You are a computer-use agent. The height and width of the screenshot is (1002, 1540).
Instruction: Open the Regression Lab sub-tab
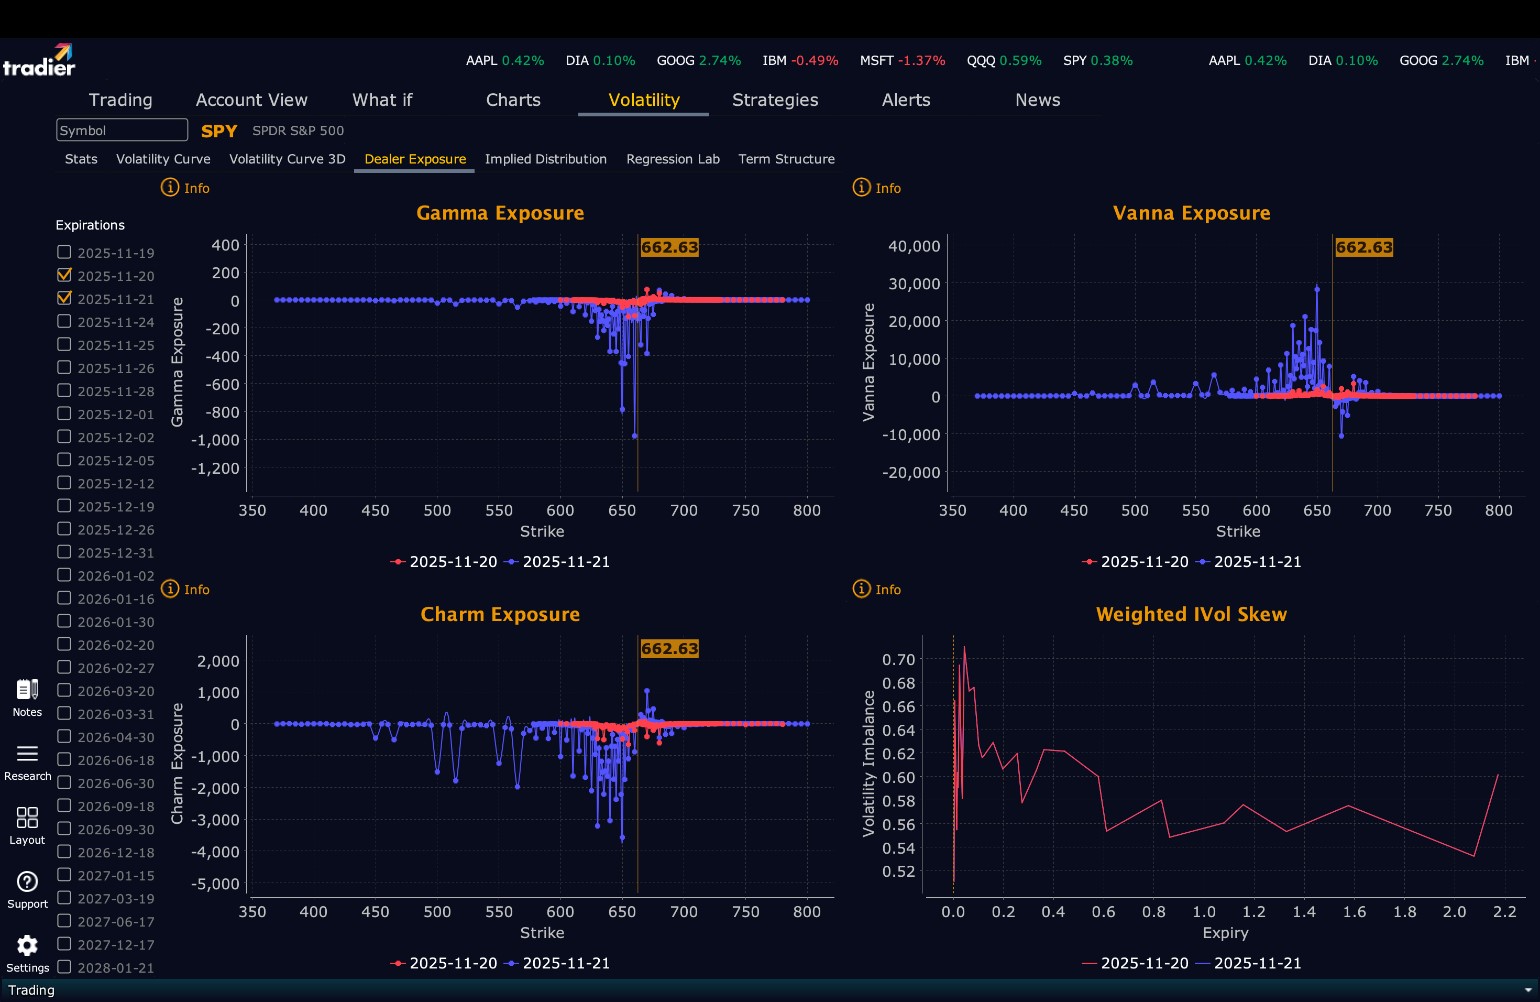pyautogui.click(x=673, y=159)
